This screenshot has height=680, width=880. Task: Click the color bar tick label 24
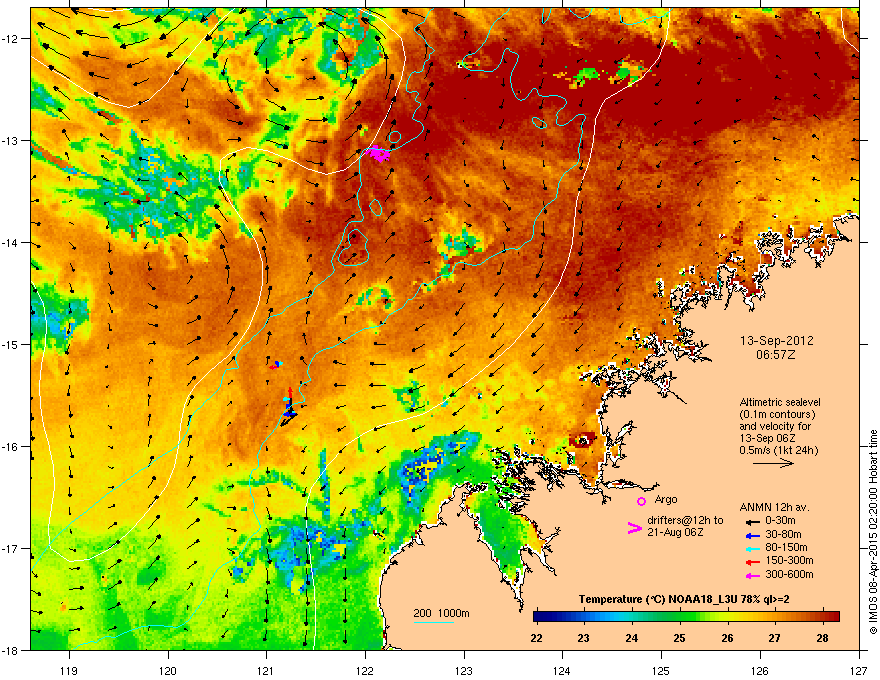[631, 638]
